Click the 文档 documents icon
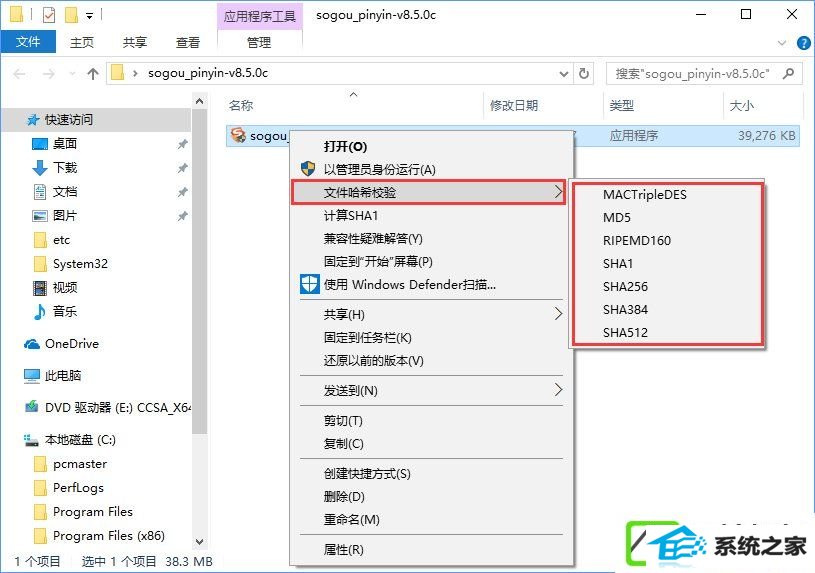Image resolution: width=815 pixels, height=573 pixels. point(40,191)
